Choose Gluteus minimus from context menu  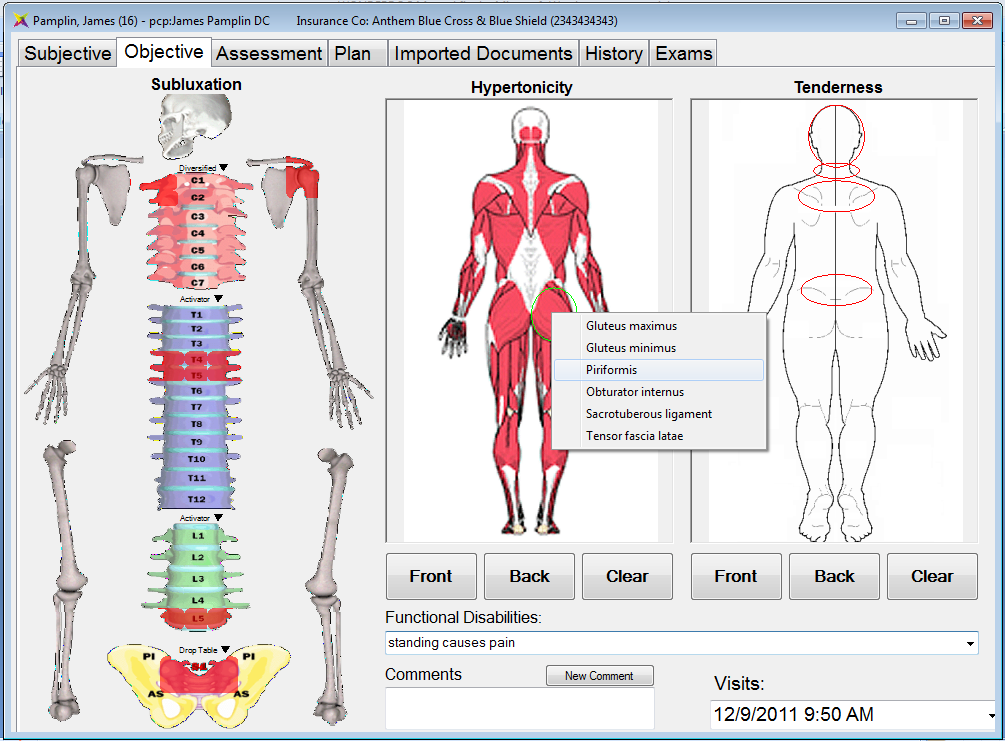coord(659,347)
